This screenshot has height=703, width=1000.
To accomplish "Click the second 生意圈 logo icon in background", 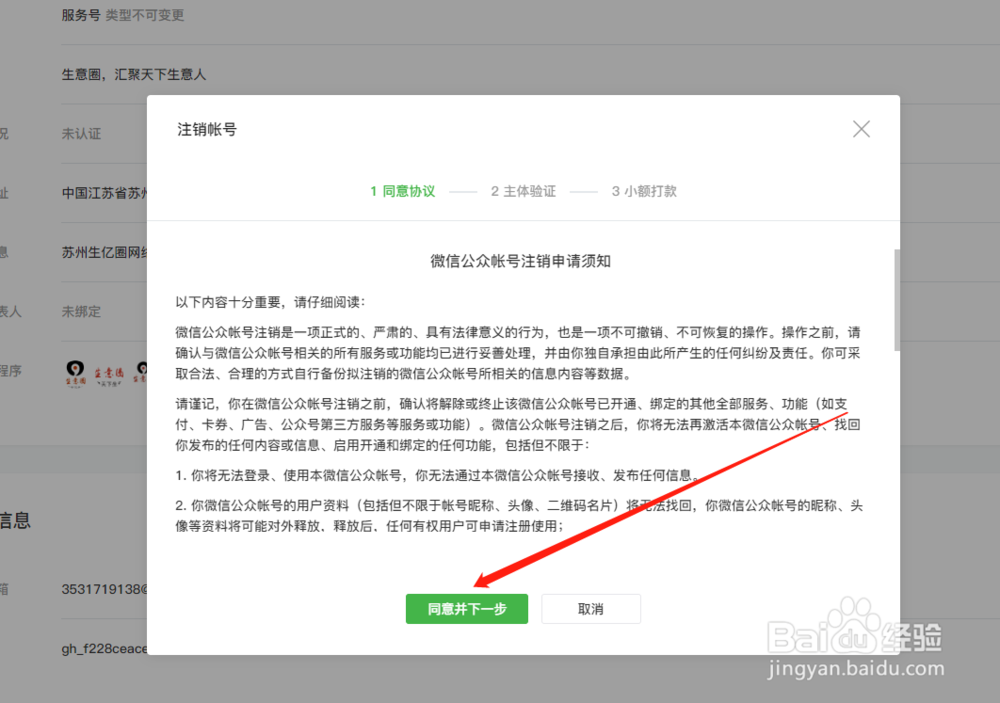I will 109,376.
